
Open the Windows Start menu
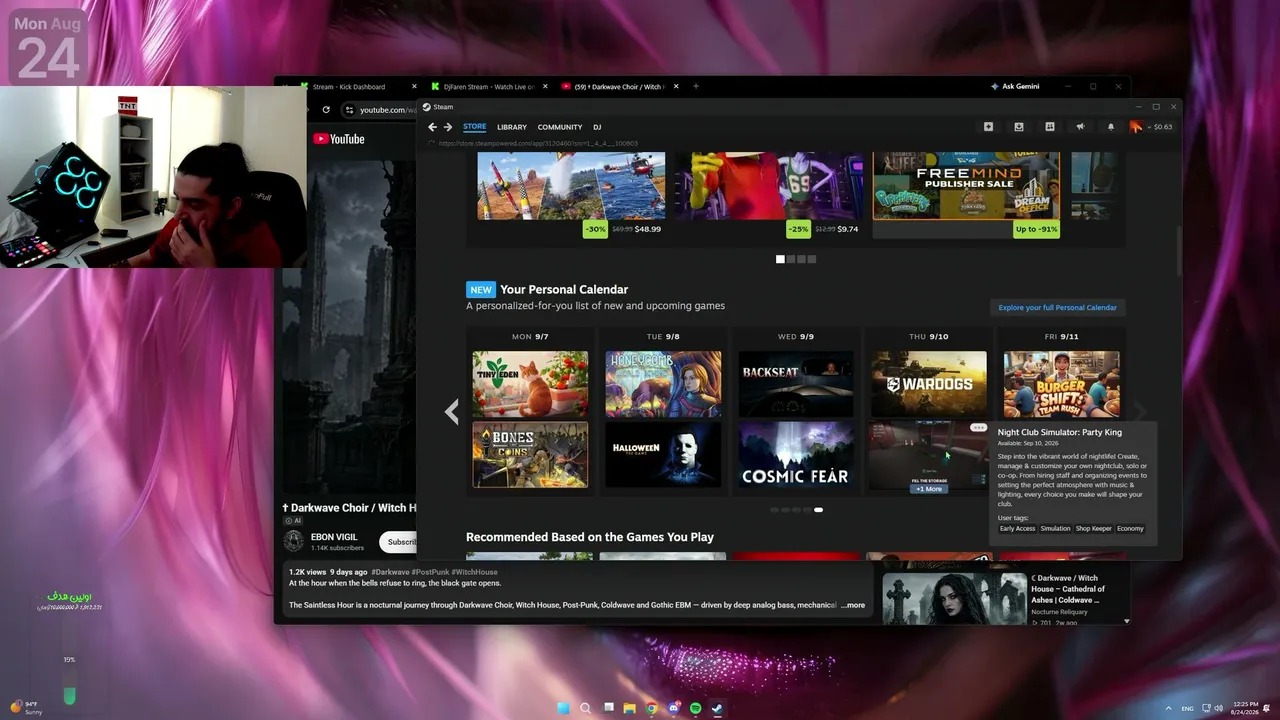(563, 708)
